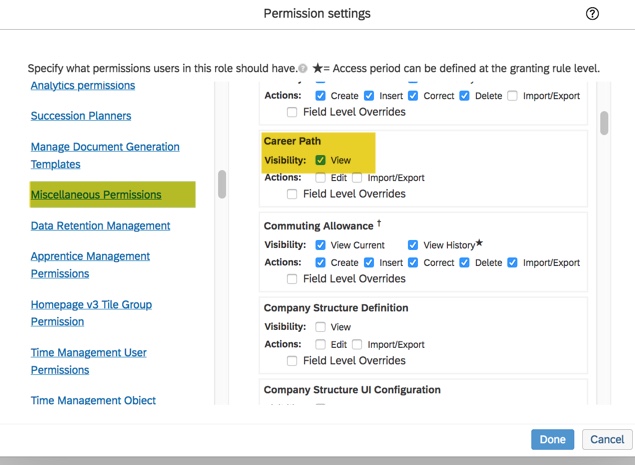Open Miscellaneous Permissions category
This screenshot has width=635, height=465.
tap(96, 195)
